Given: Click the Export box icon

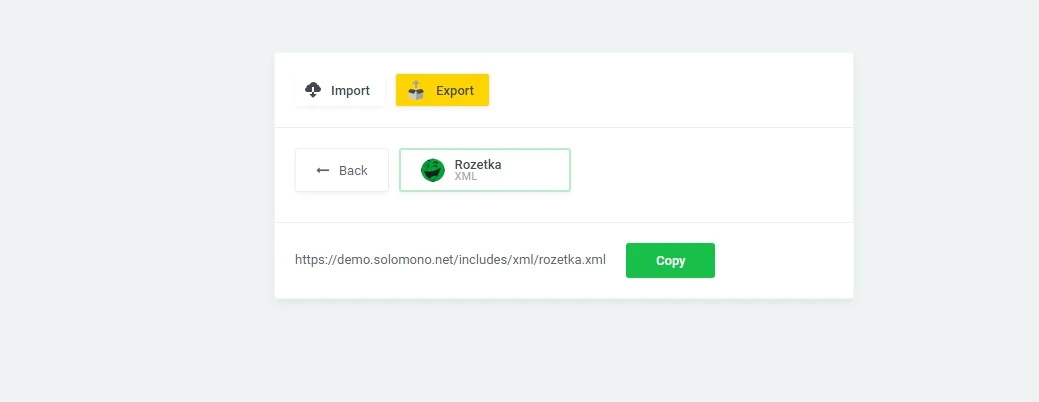Looking at the screenshot, I should 416,90.
